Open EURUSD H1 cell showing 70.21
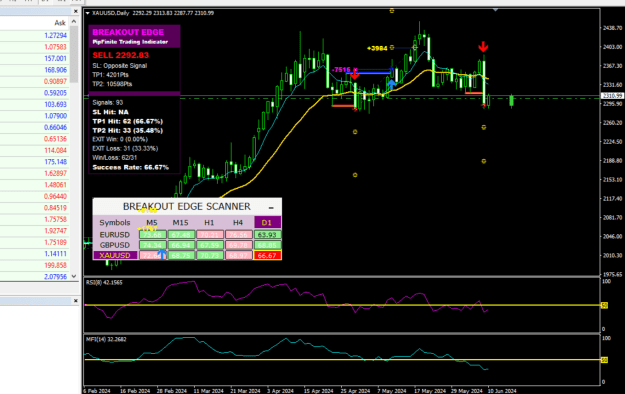 [x=210, y=235]
